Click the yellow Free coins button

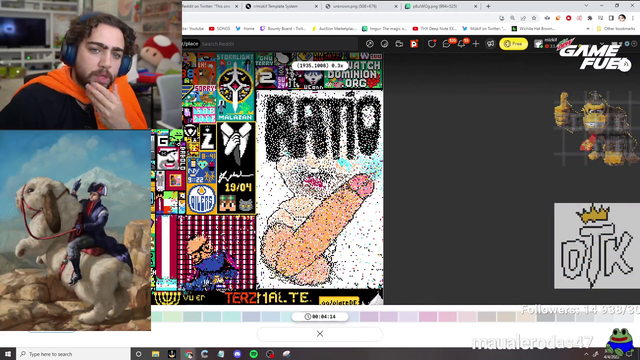(x=513, y=44)
